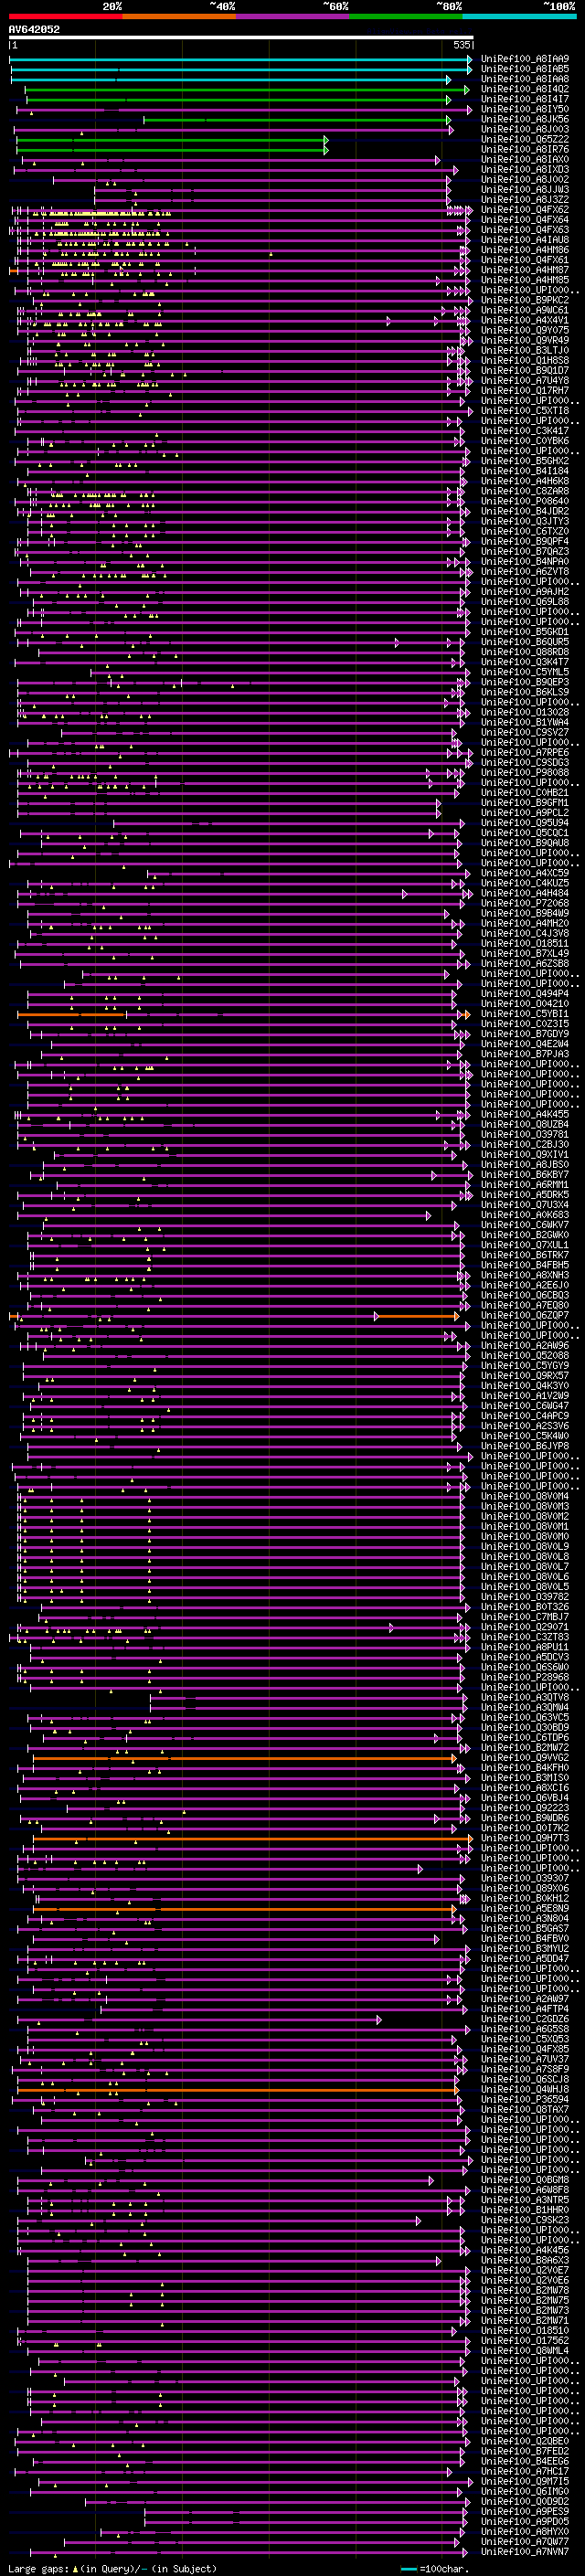Open hit UniRef100_A8IAB5
585x2576 pixels.
tap(525, 69)
